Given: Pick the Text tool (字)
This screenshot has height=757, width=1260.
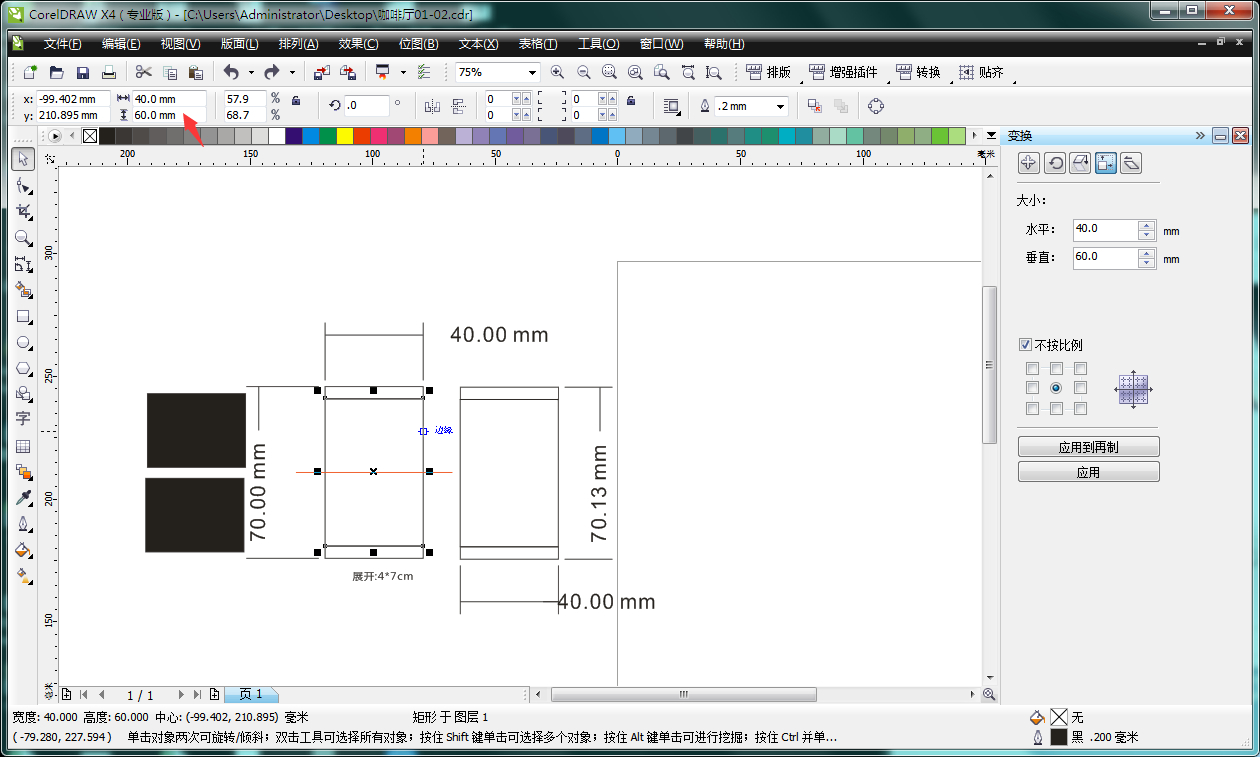Looking at the screenshot, I should point(23,419).
